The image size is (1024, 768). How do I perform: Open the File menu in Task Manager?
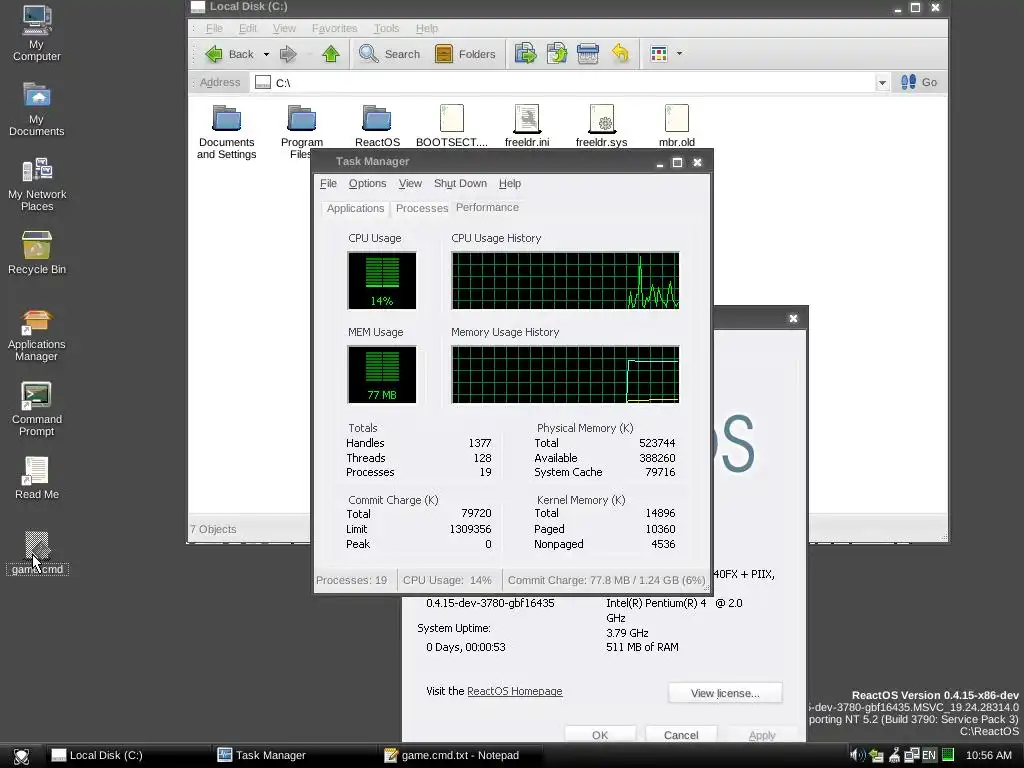[x=328, y=184]
